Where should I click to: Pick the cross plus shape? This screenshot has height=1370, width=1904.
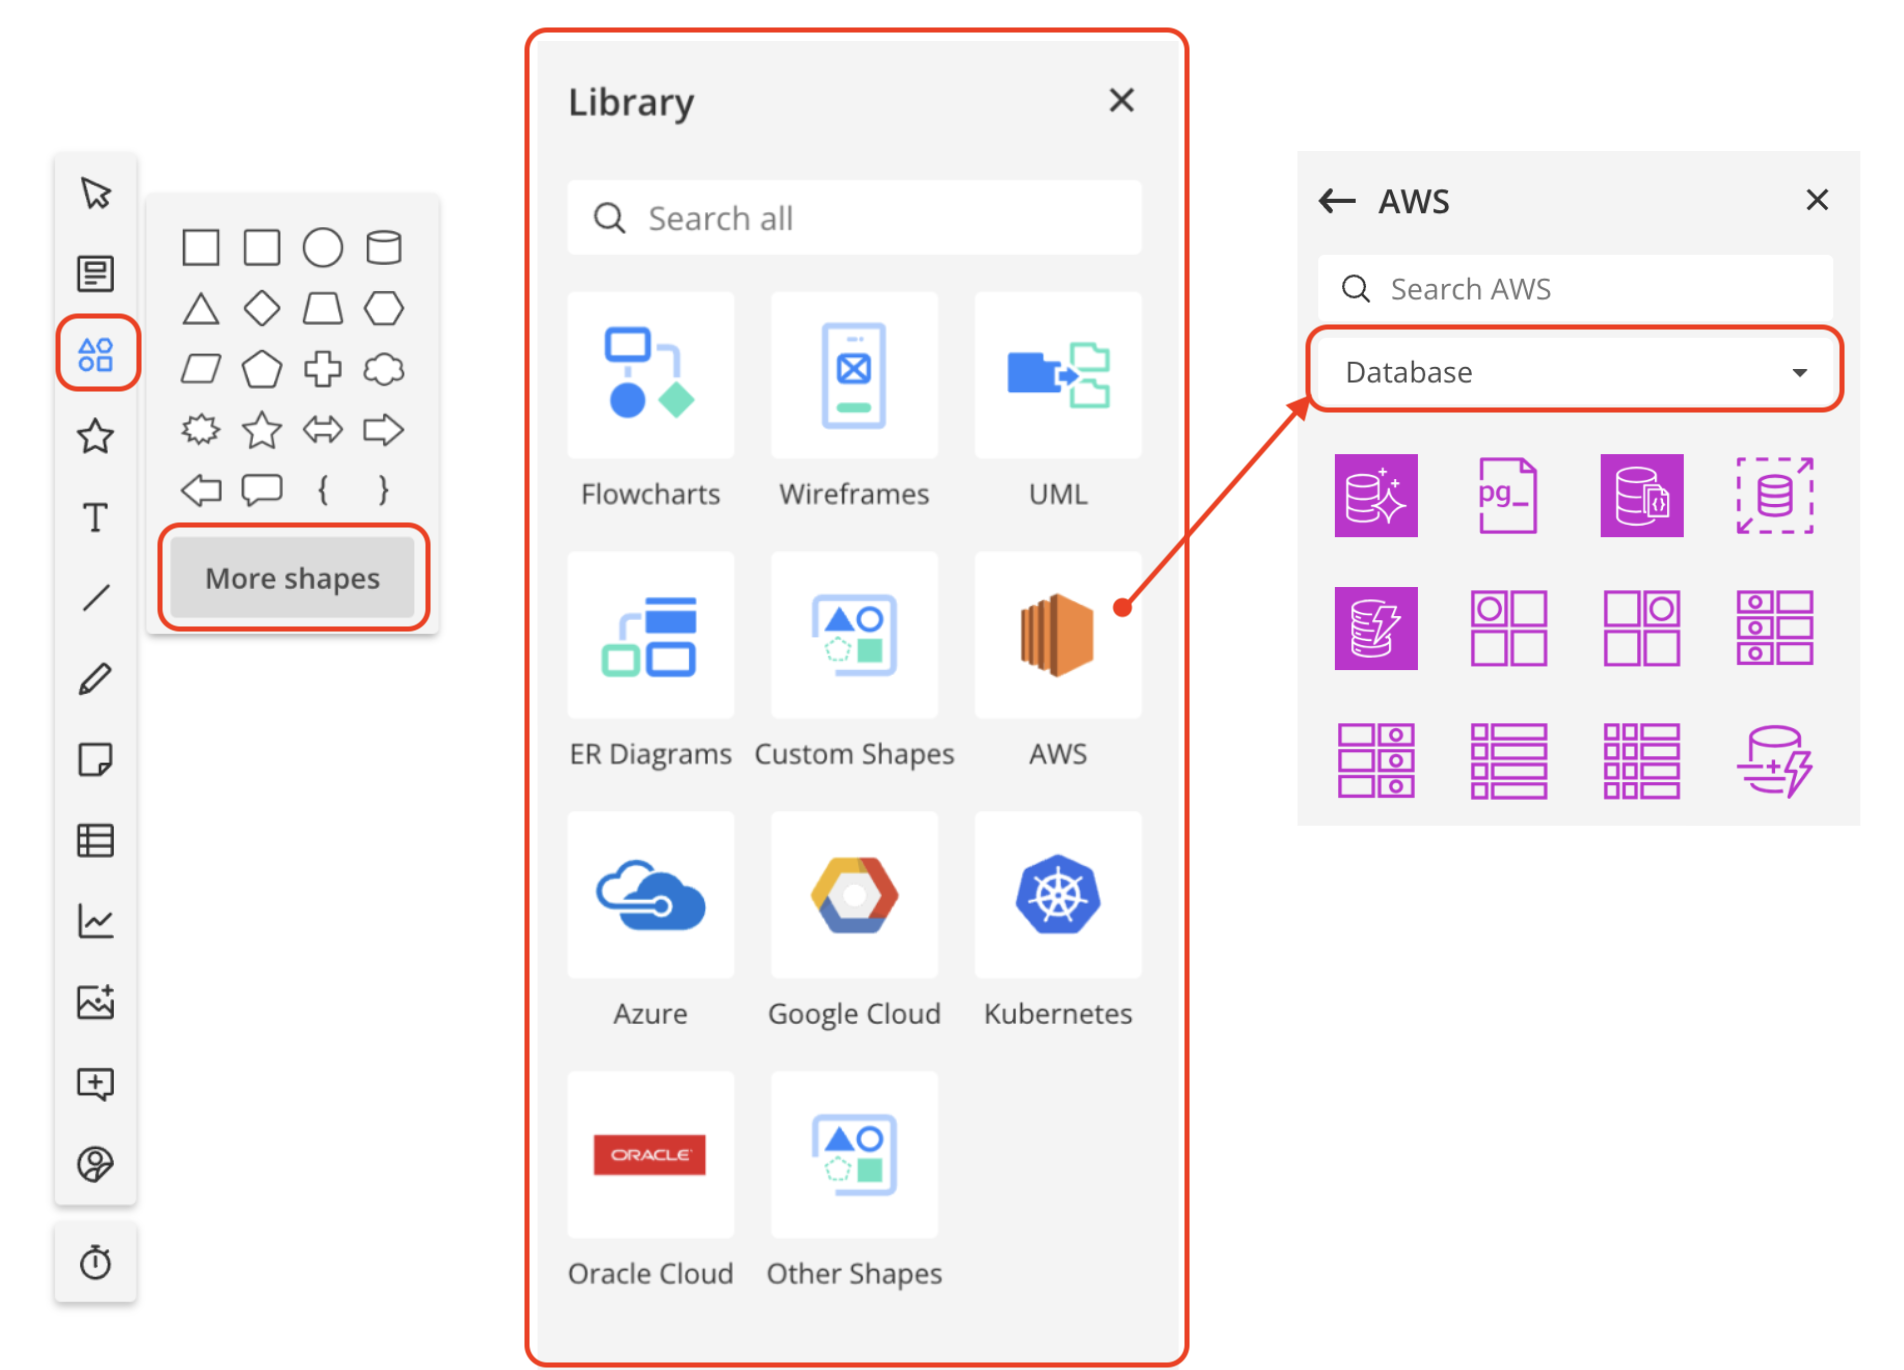(x=323, y=369)
